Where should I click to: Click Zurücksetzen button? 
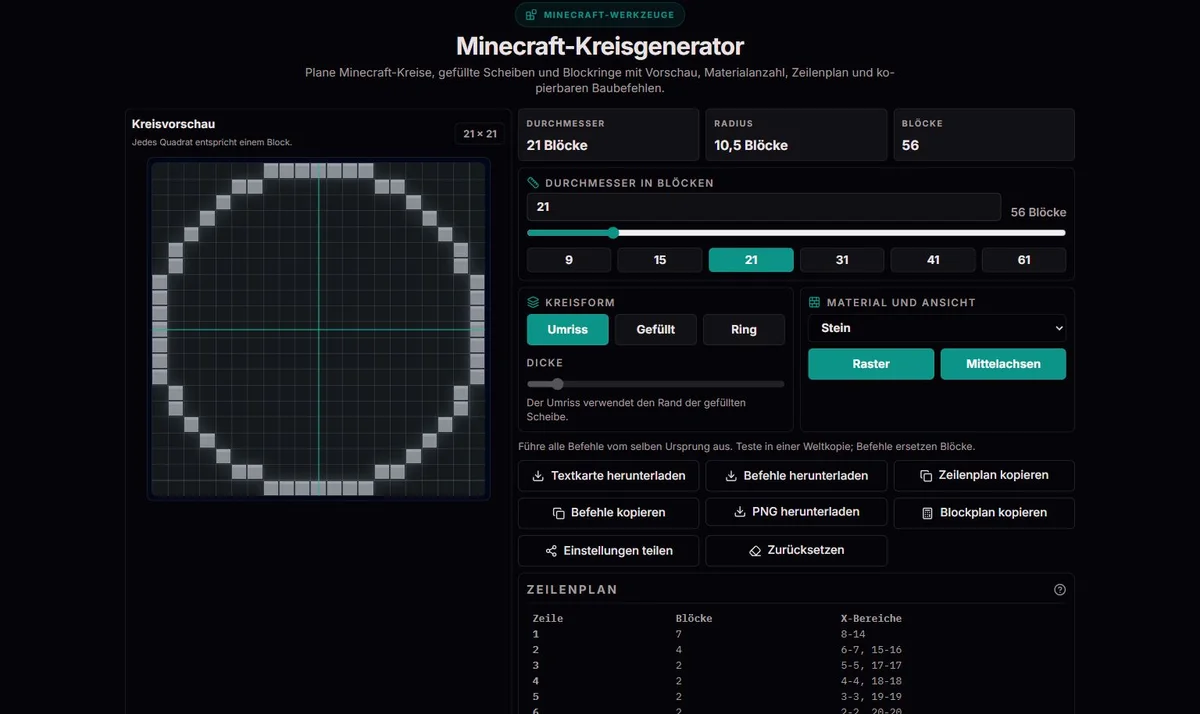point(796,551)
